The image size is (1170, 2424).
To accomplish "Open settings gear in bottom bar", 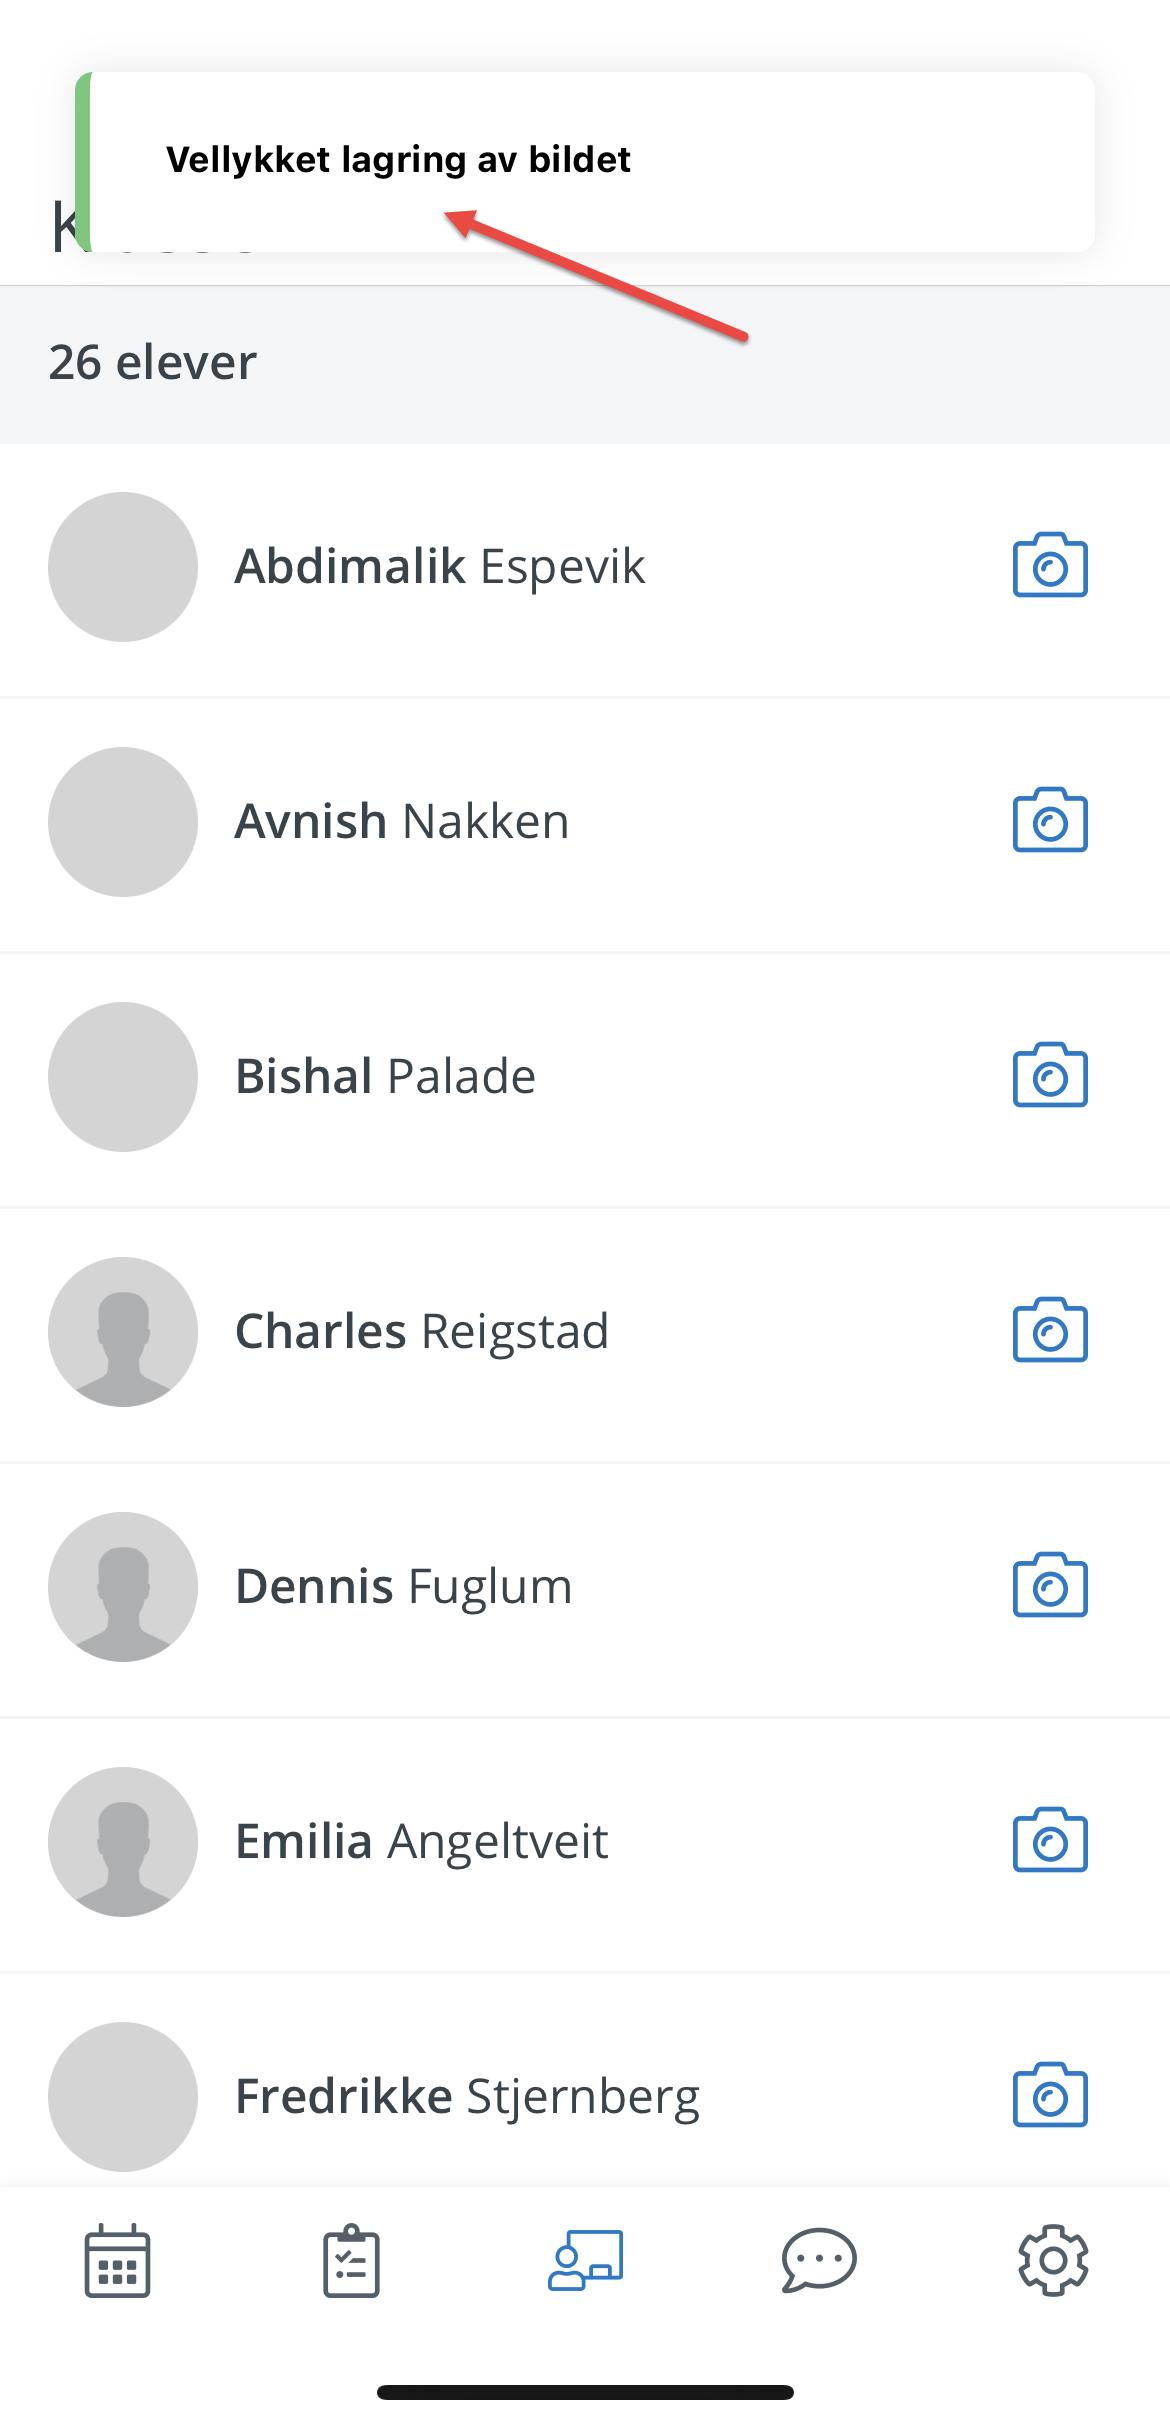I will point(1053,2260).
